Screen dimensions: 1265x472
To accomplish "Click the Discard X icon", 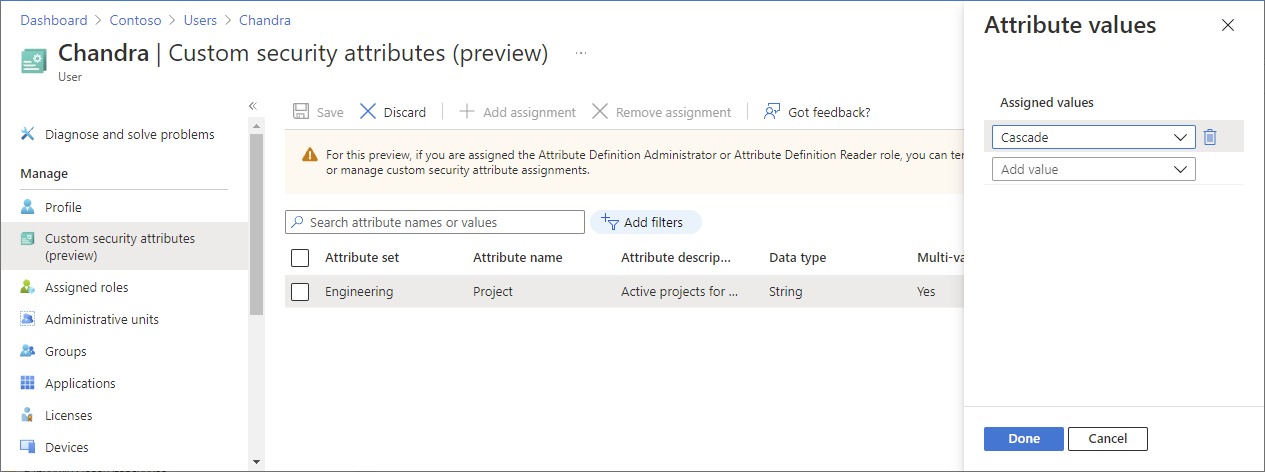I will tap(369, 112).
